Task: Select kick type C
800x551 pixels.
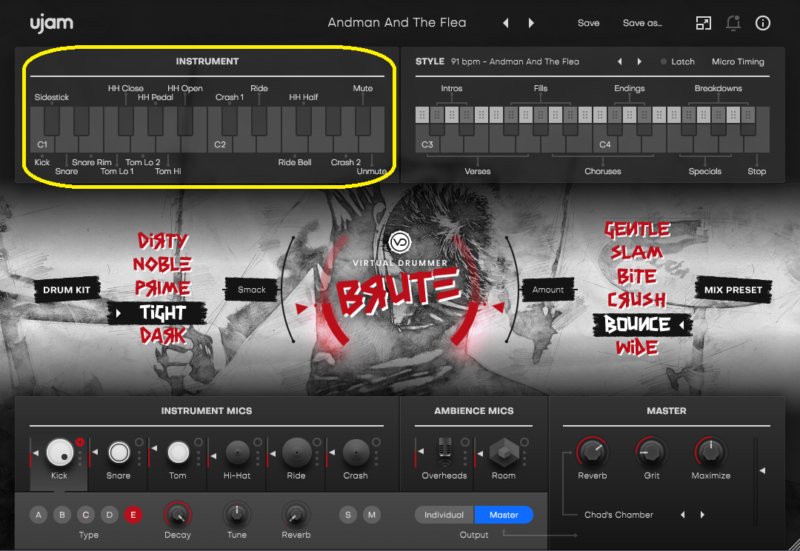Action: 86,515
